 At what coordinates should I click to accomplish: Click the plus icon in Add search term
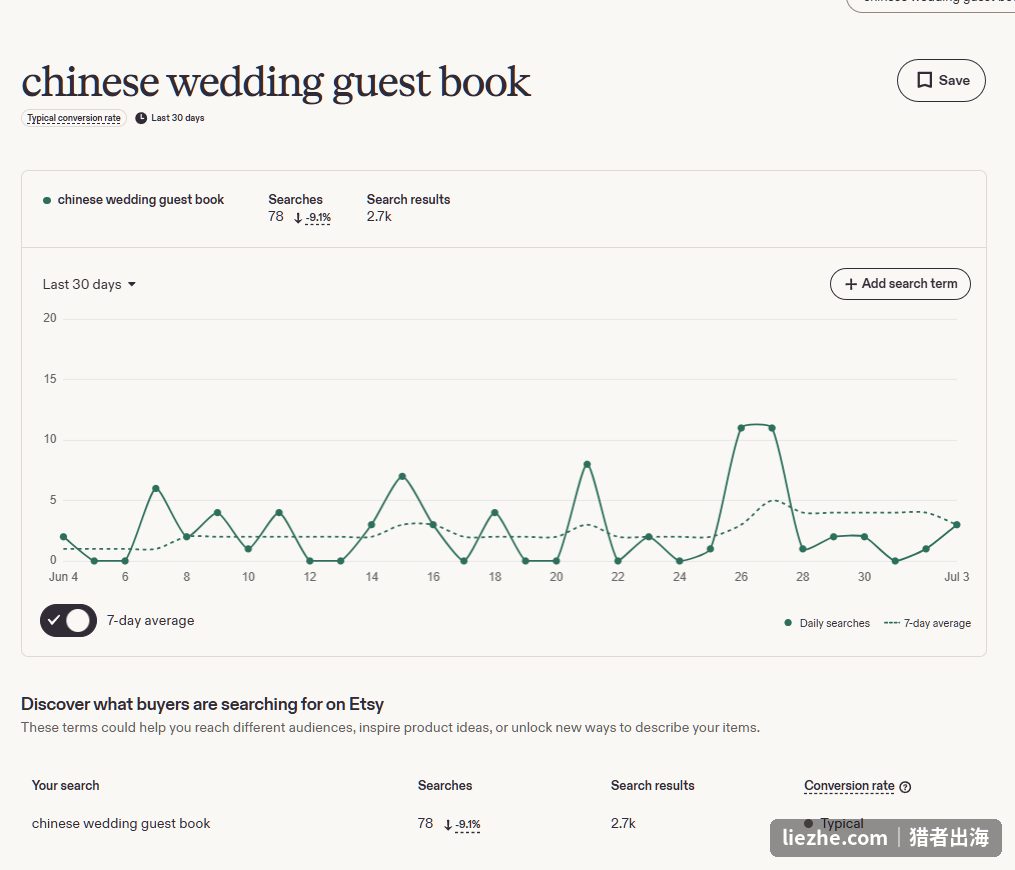click(x=851, y=284)
